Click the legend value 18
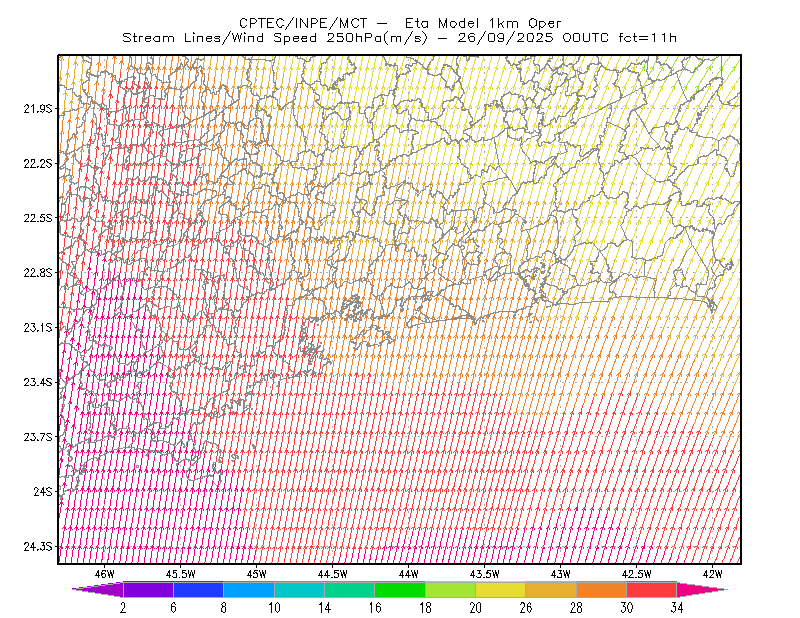Viewport: 800px width, 618px height. 425,608
